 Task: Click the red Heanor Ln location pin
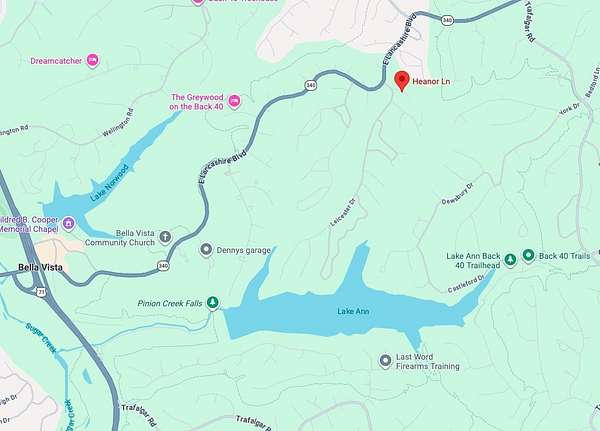pos(402,81)
